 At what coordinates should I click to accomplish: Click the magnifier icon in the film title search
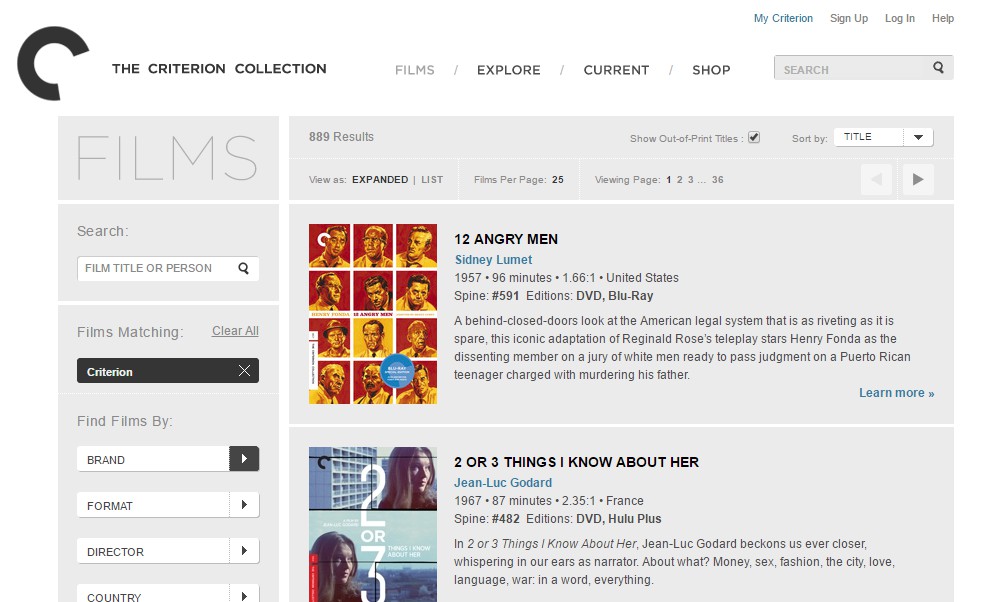(x=243, y=268)
